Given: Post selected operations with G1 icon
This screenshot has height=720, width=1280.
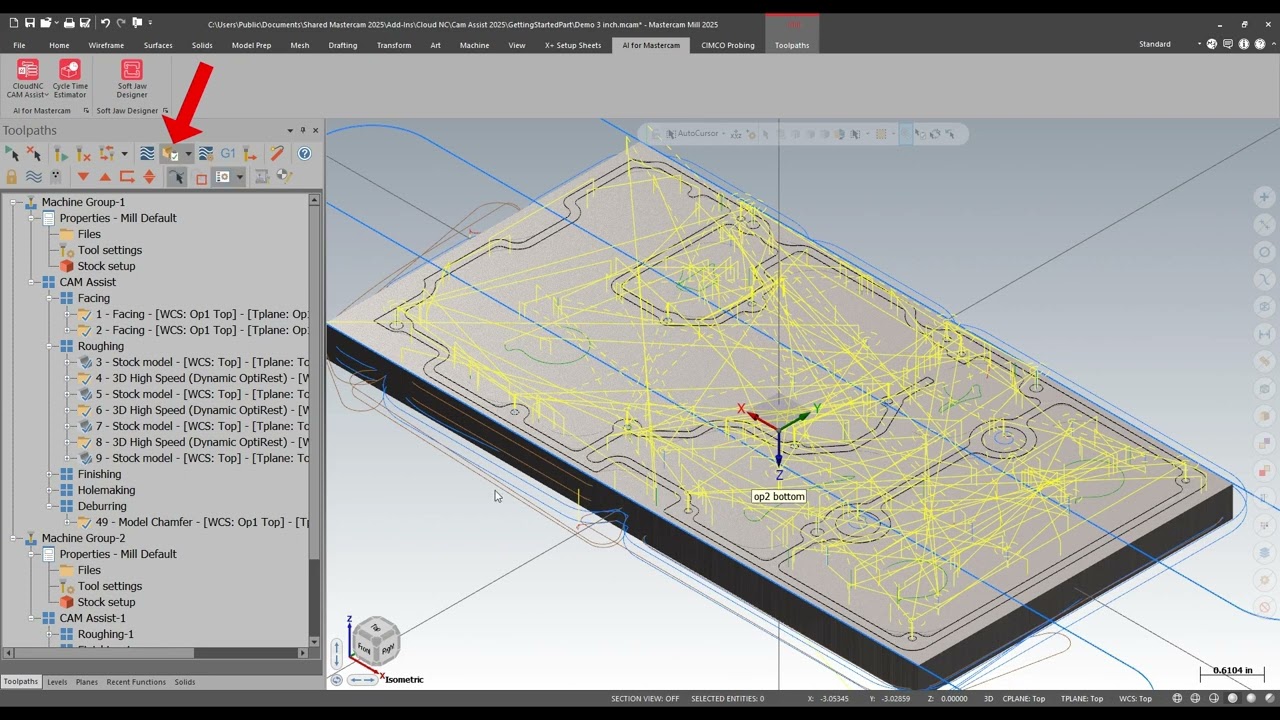Looking at the screenshot, I should [228, 153].
